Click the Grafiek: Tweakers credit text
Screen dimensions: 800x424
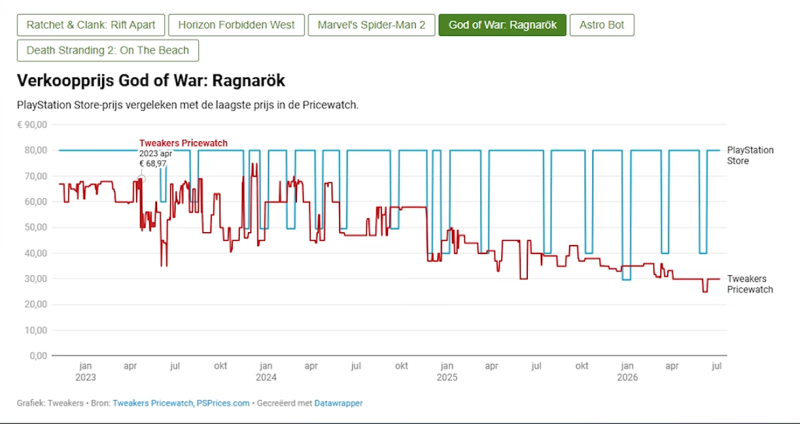click(x=50, y=403)
